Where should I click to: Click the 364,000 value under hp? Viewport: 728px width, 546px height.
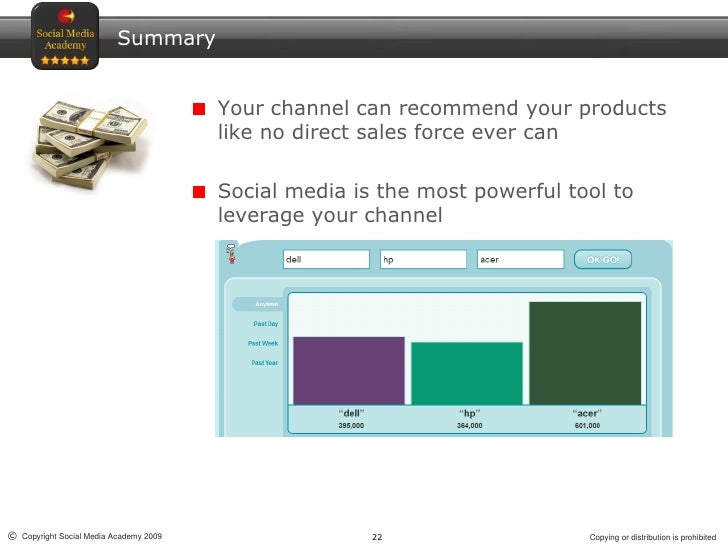click(469, 425)
